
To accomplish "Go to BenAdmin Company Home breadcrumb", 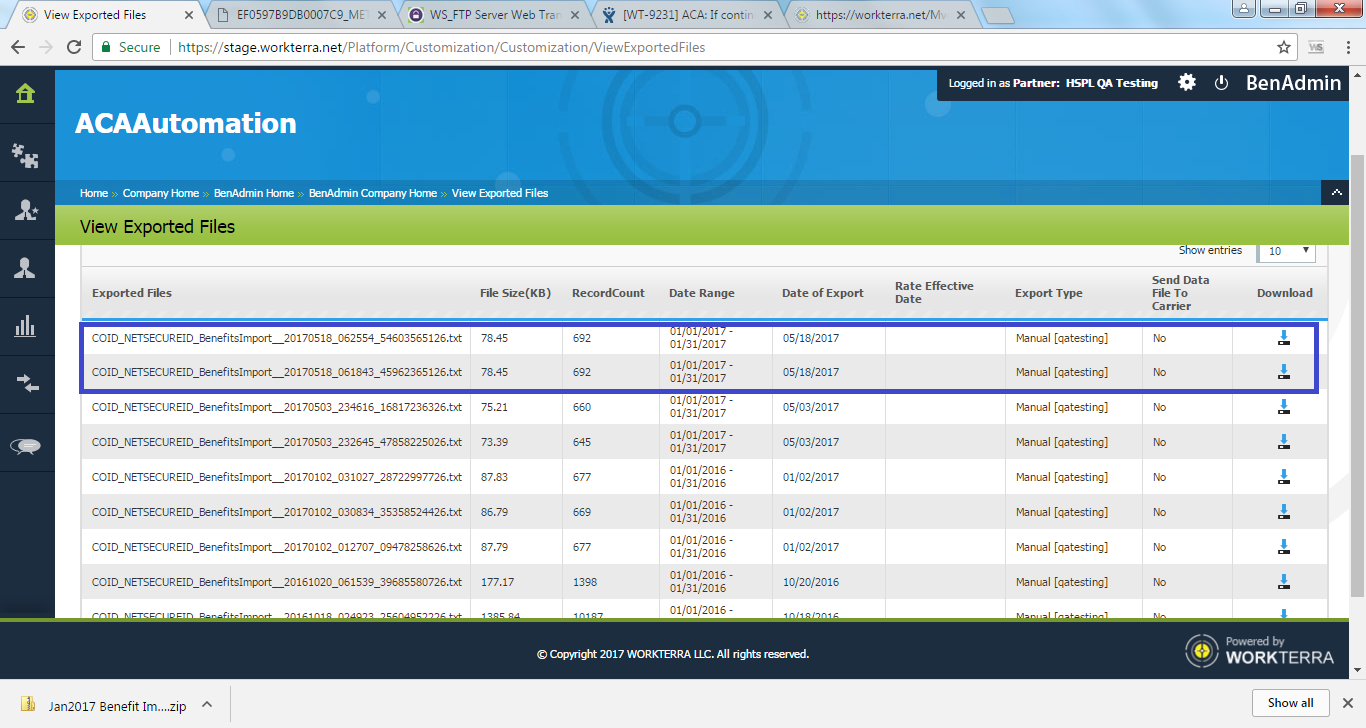I will (373, 193).
